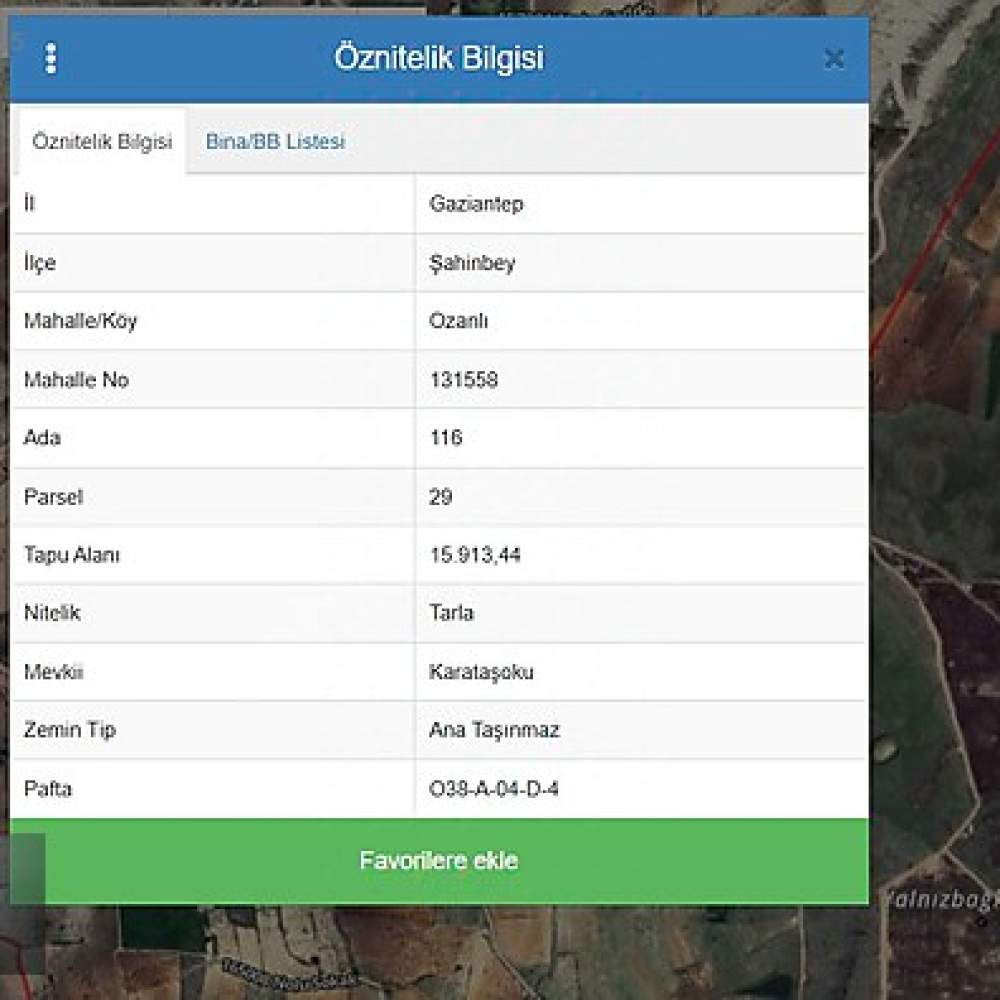Viewport: 1000px width, 1000px height.
Task: Select the İlçe value Şahinbey
Action: coord(472,263)
